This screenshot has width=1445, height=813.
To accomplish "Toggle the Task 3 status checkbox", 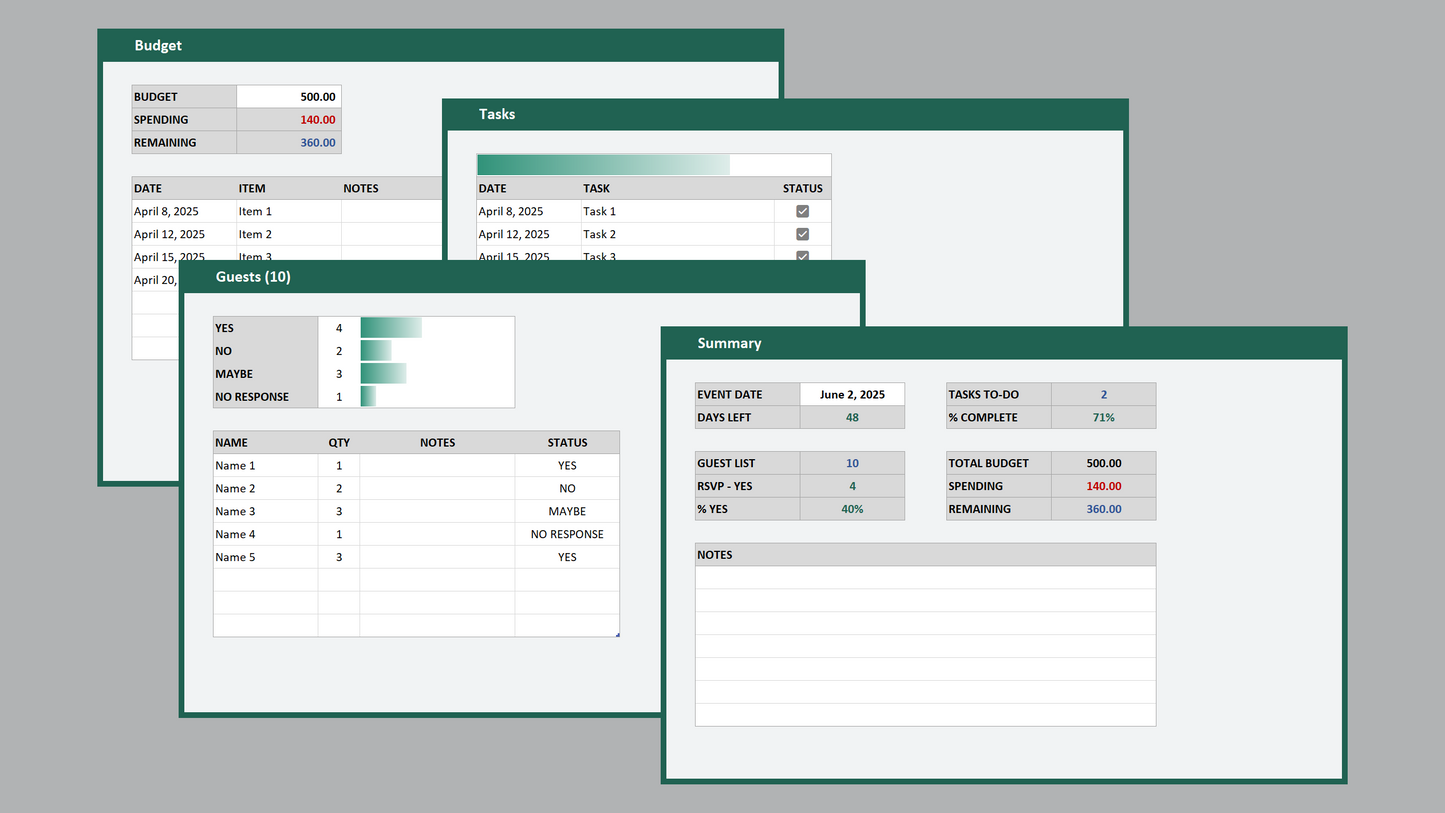I will (802, 256).
